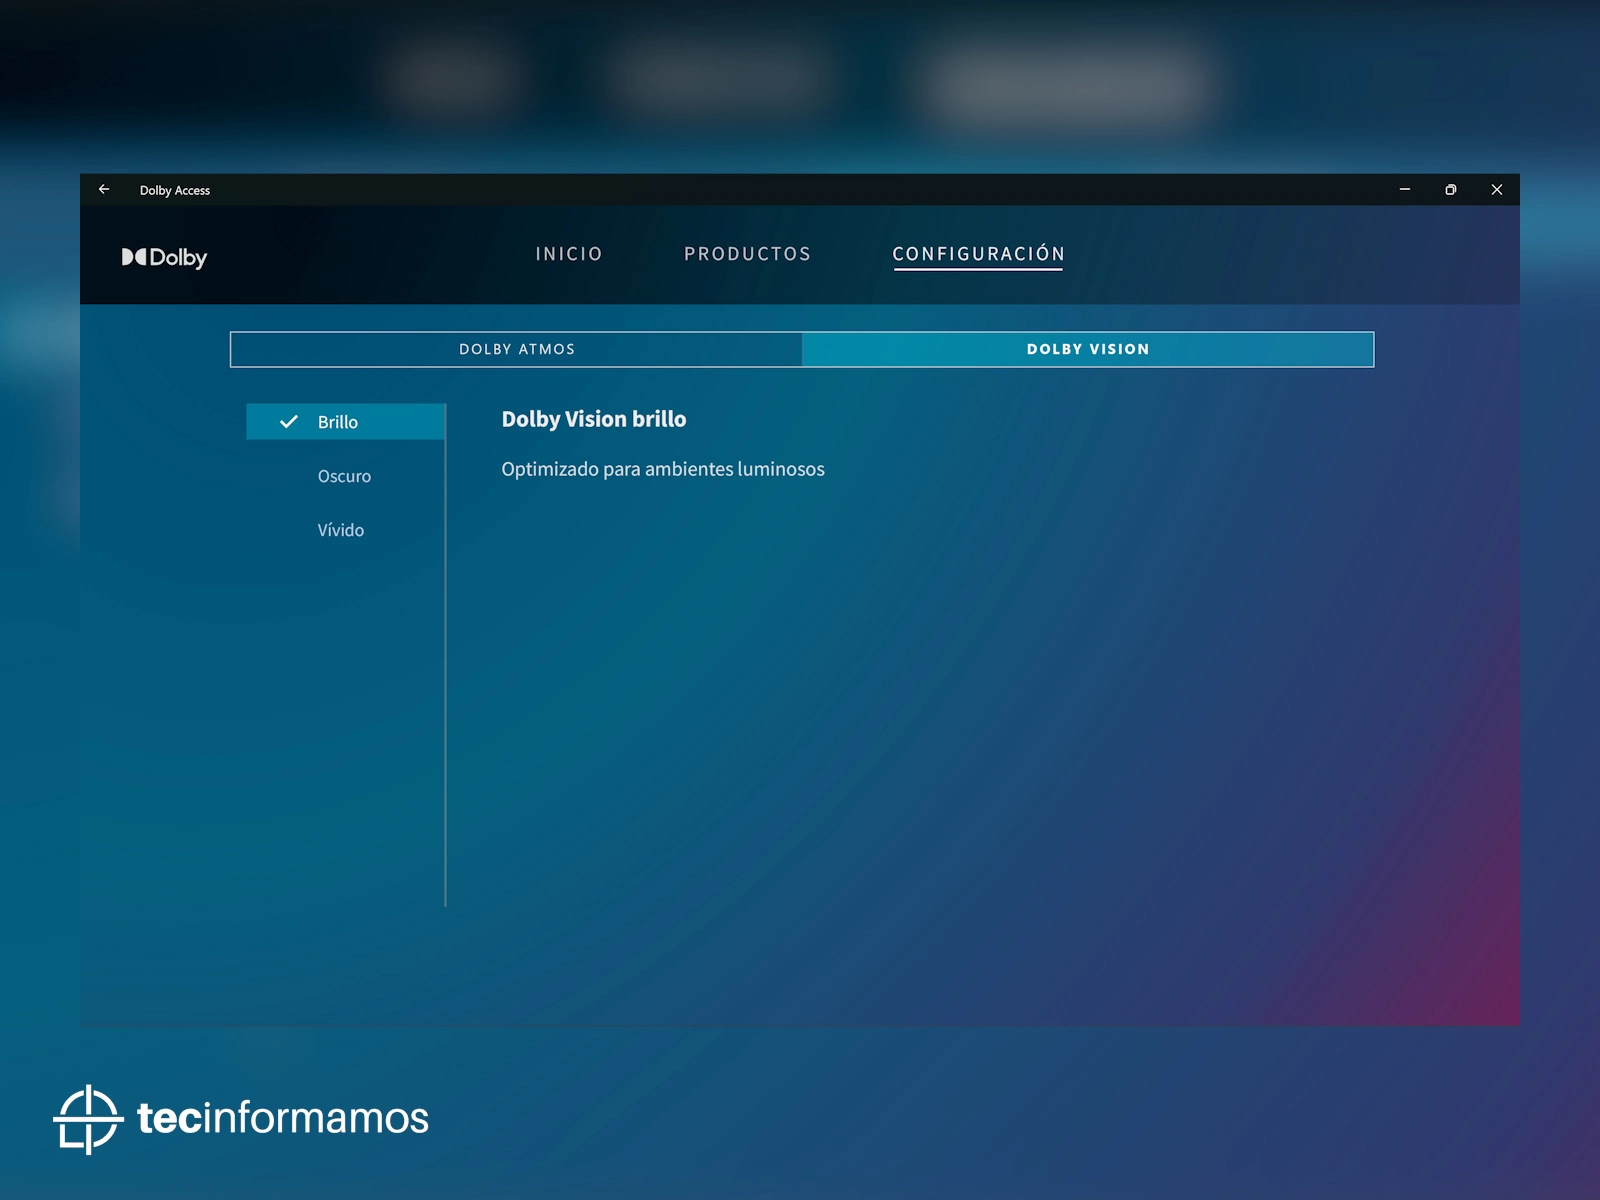Click the Dolby logo in the header
Viewport: 1600px width, 1200px height.
(164, 257)
